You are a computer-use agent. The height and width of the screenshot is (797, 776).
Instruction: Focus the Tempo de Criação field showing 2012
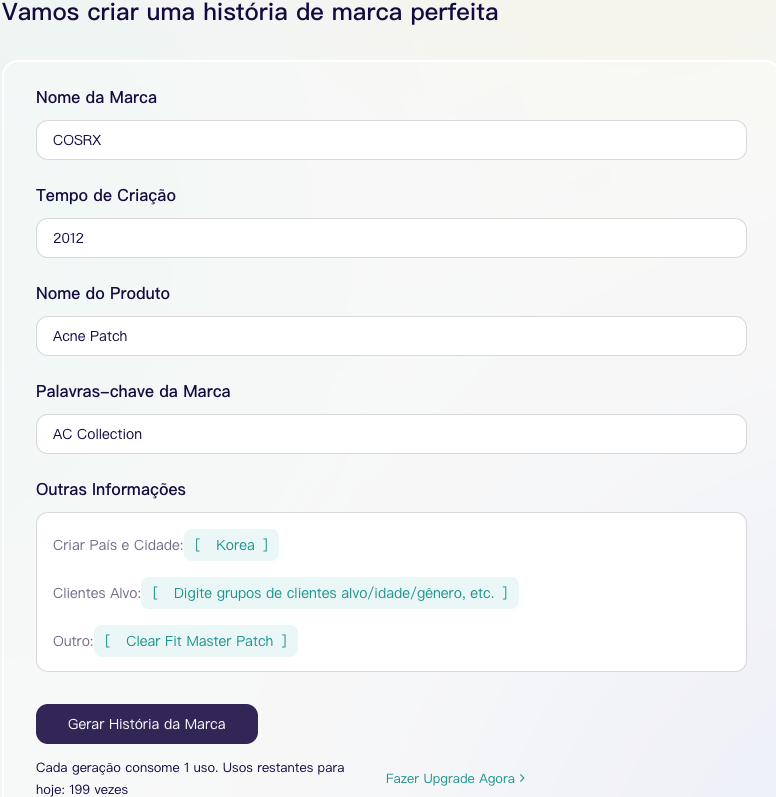pos(391,238)
